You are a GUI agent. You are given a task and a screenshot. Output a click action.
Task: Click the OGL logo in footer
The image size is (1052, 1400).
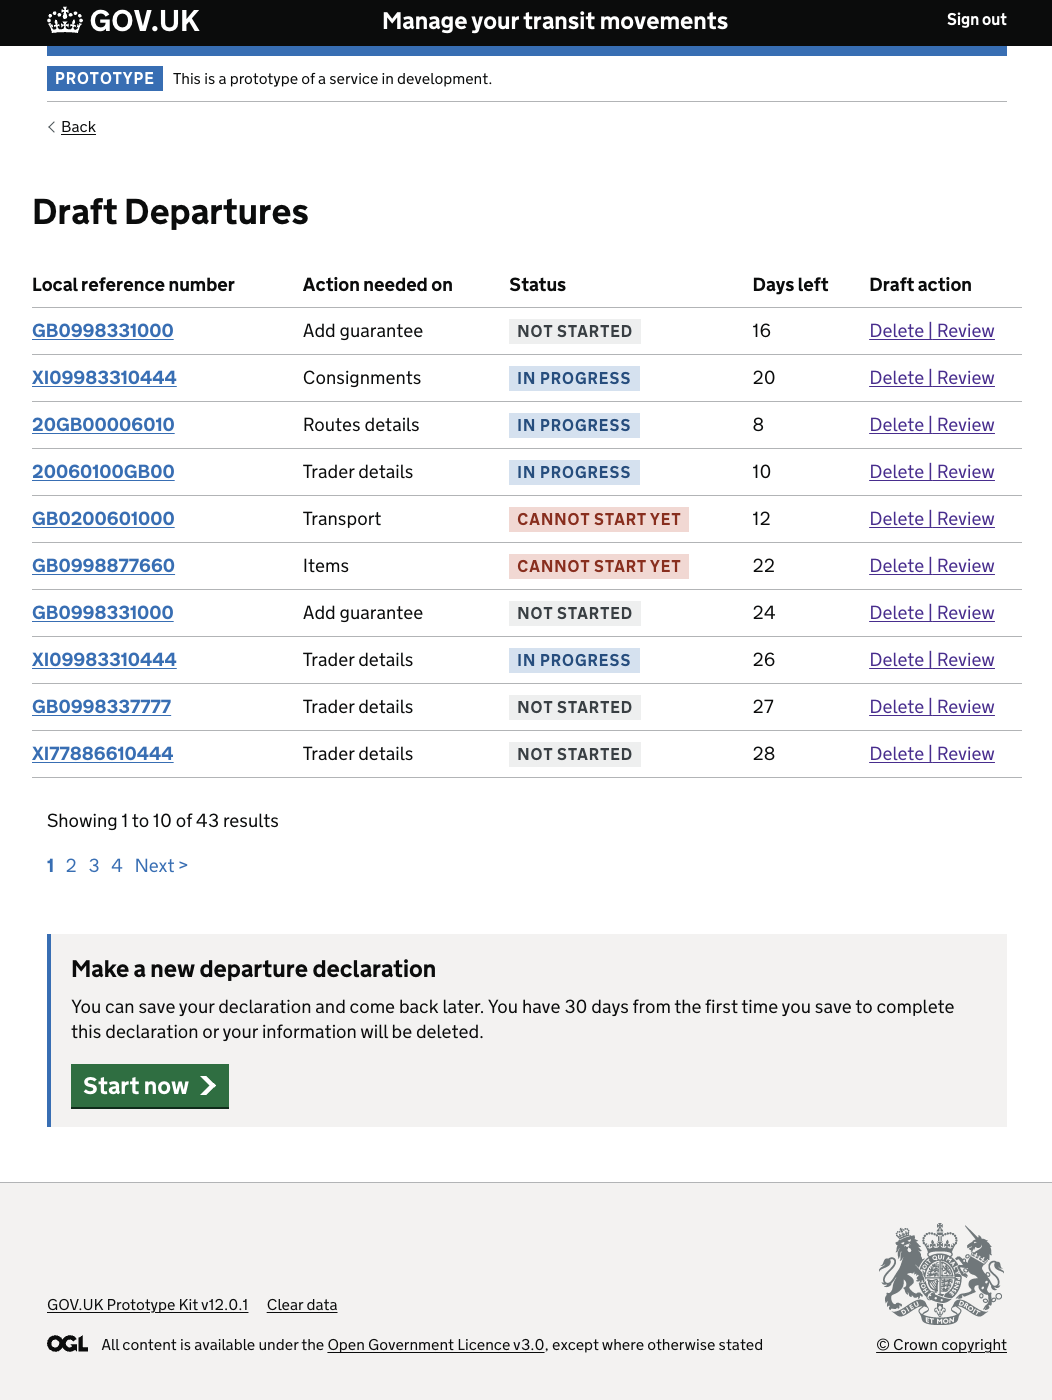pos(68,1344)
